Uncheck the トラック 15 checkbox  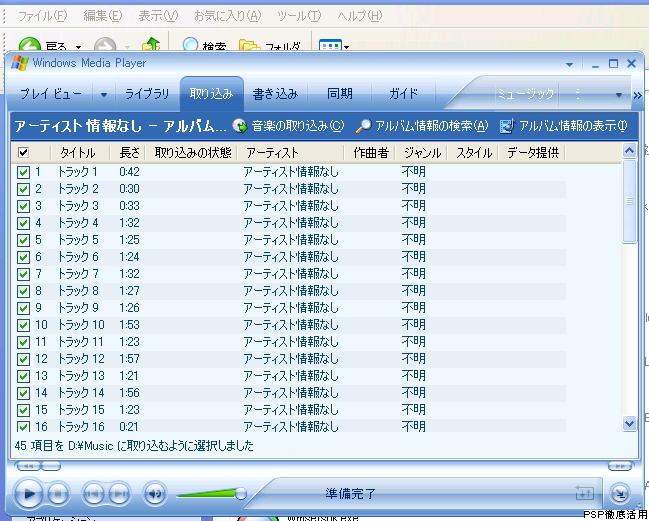pos(23,410)
